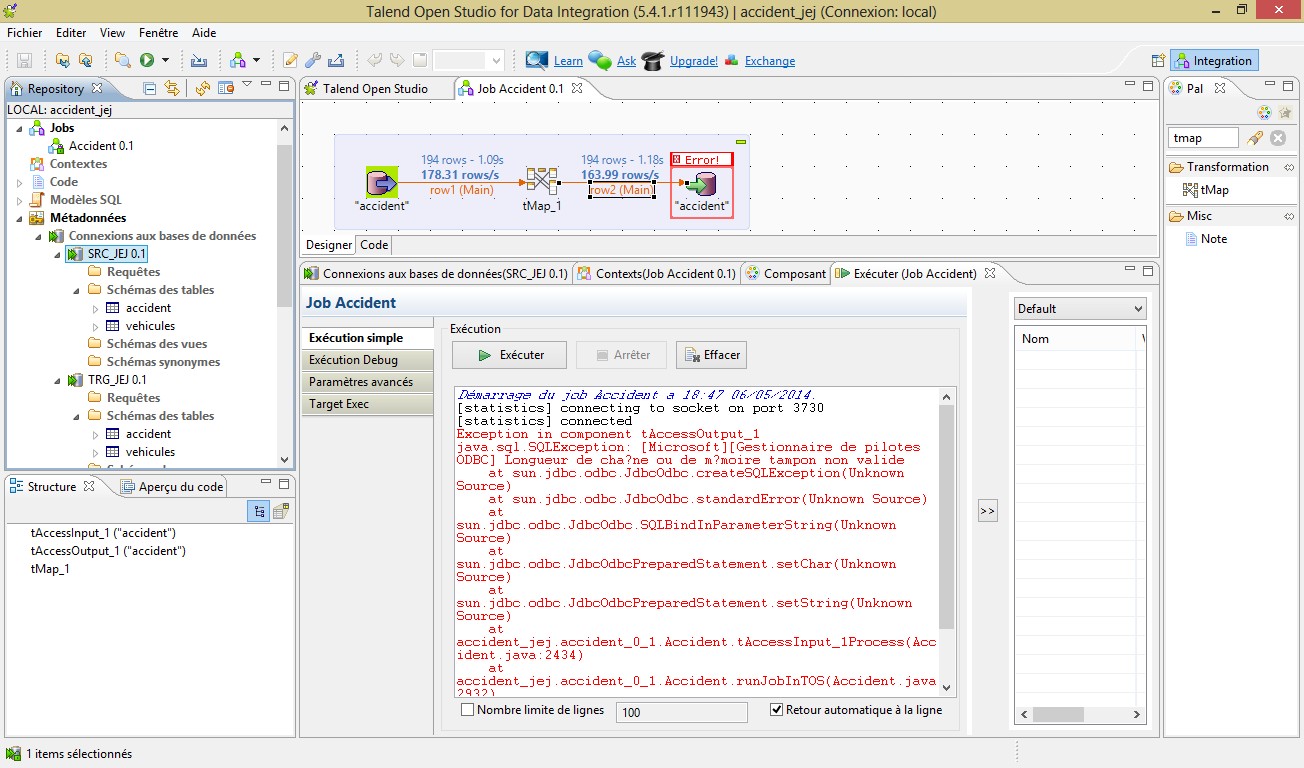The image size is (1304, 768).
Task: Select the Paramètres avancés side tab
Action: [367, 382]
